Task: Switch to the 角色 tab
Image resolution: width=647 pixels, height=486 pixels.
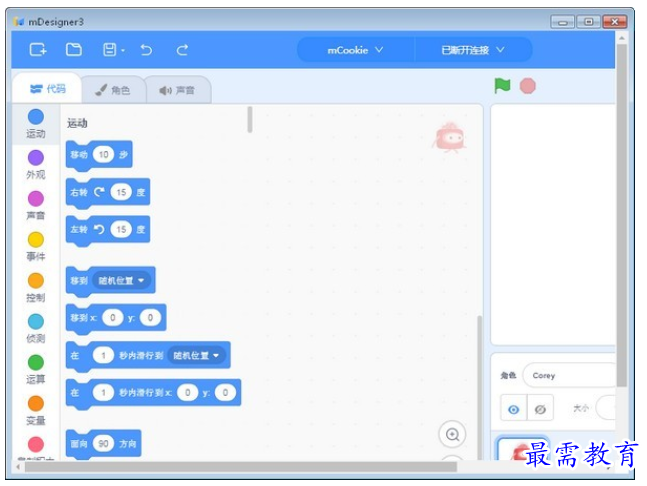Action: click(x=113, y=90)
